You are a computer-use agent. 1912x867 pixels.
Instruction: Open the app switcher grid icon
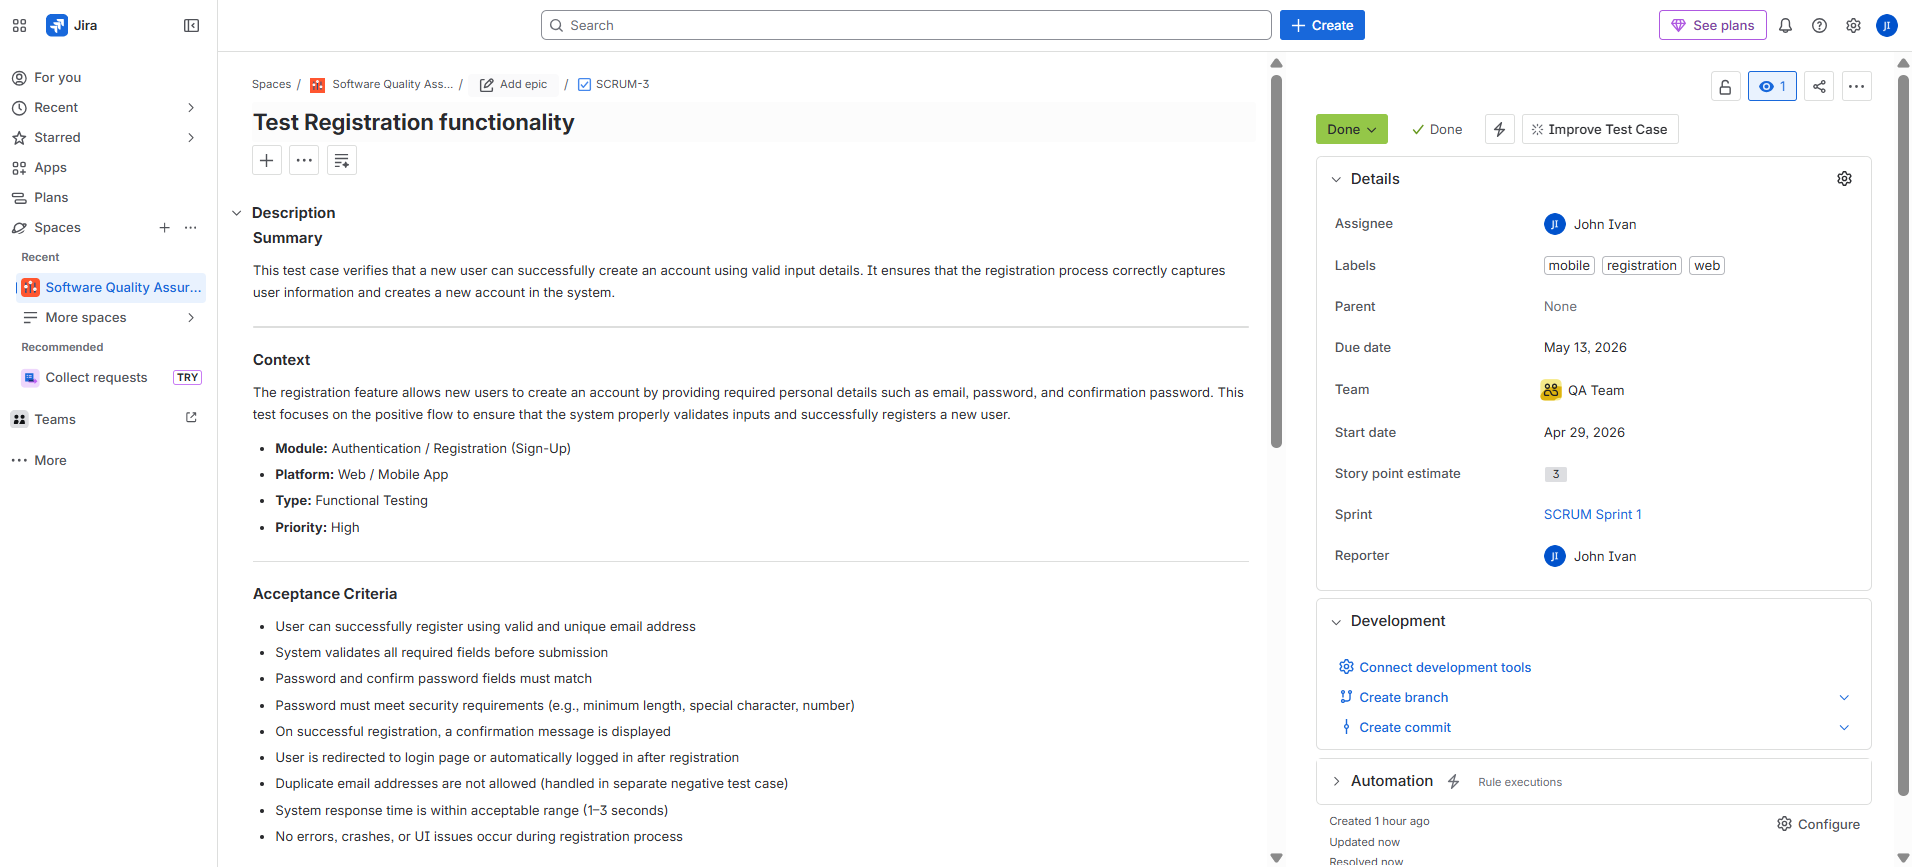20,26
